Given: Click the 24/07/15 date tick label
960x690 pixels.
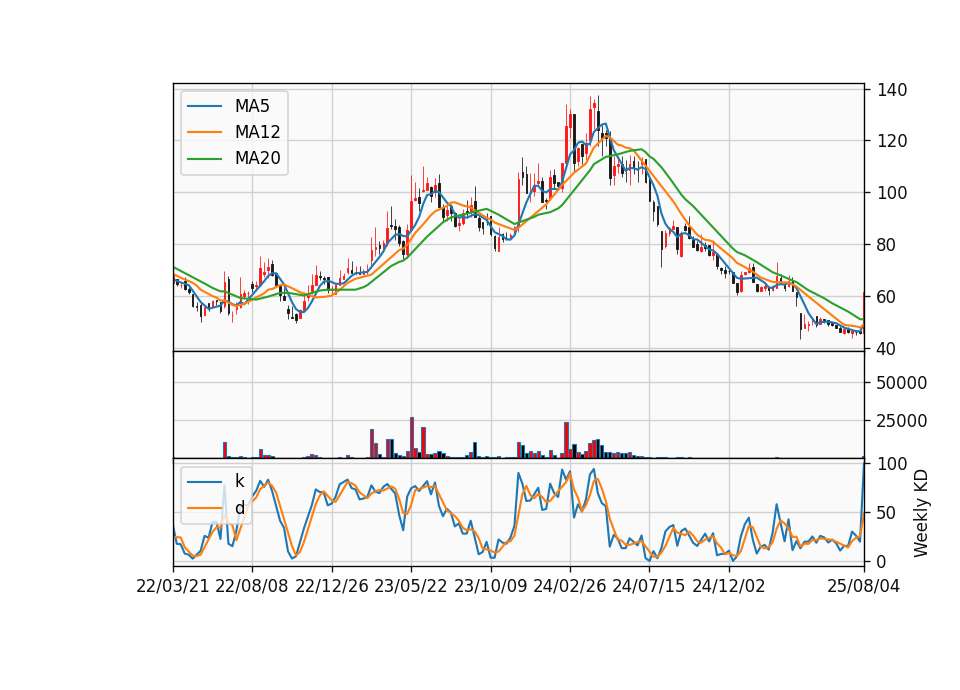Looking at the screenshot, I should point(649,586).
